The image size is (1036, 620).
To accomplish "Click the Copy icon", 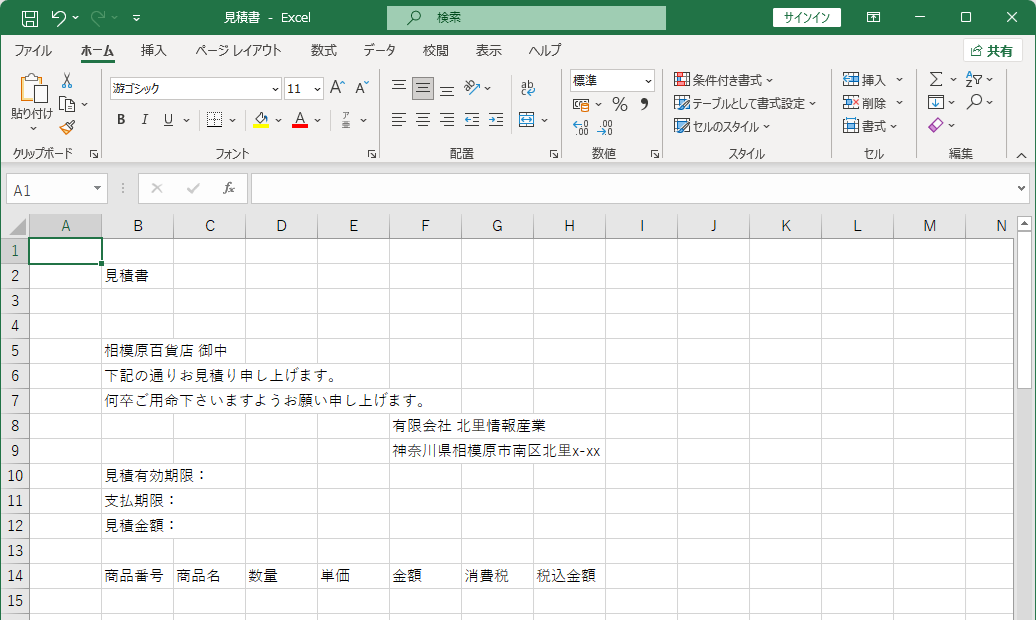I will [x=67, y=104].
